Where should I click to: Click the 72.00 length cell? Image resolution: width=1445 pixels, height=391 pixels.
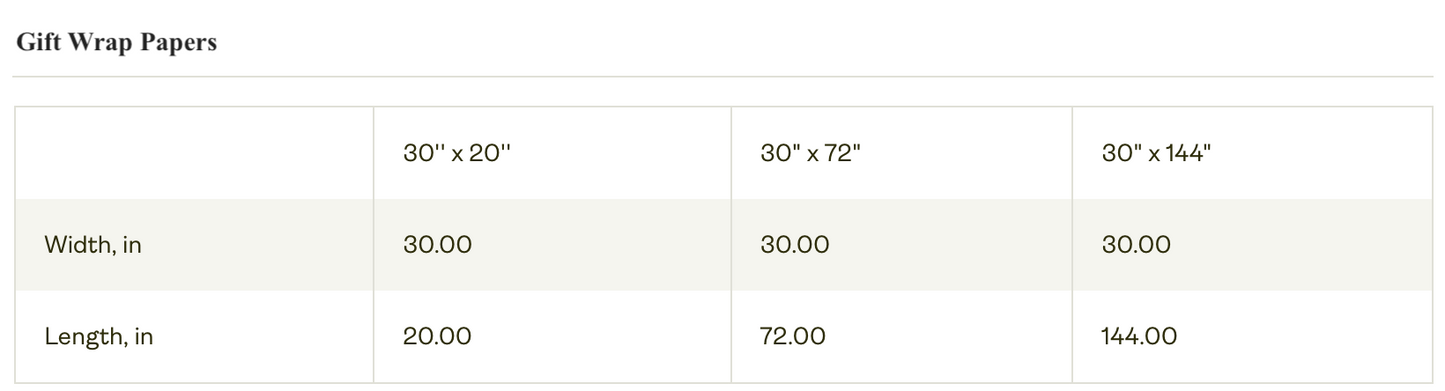pyautogui.click(x=793, y=337)
